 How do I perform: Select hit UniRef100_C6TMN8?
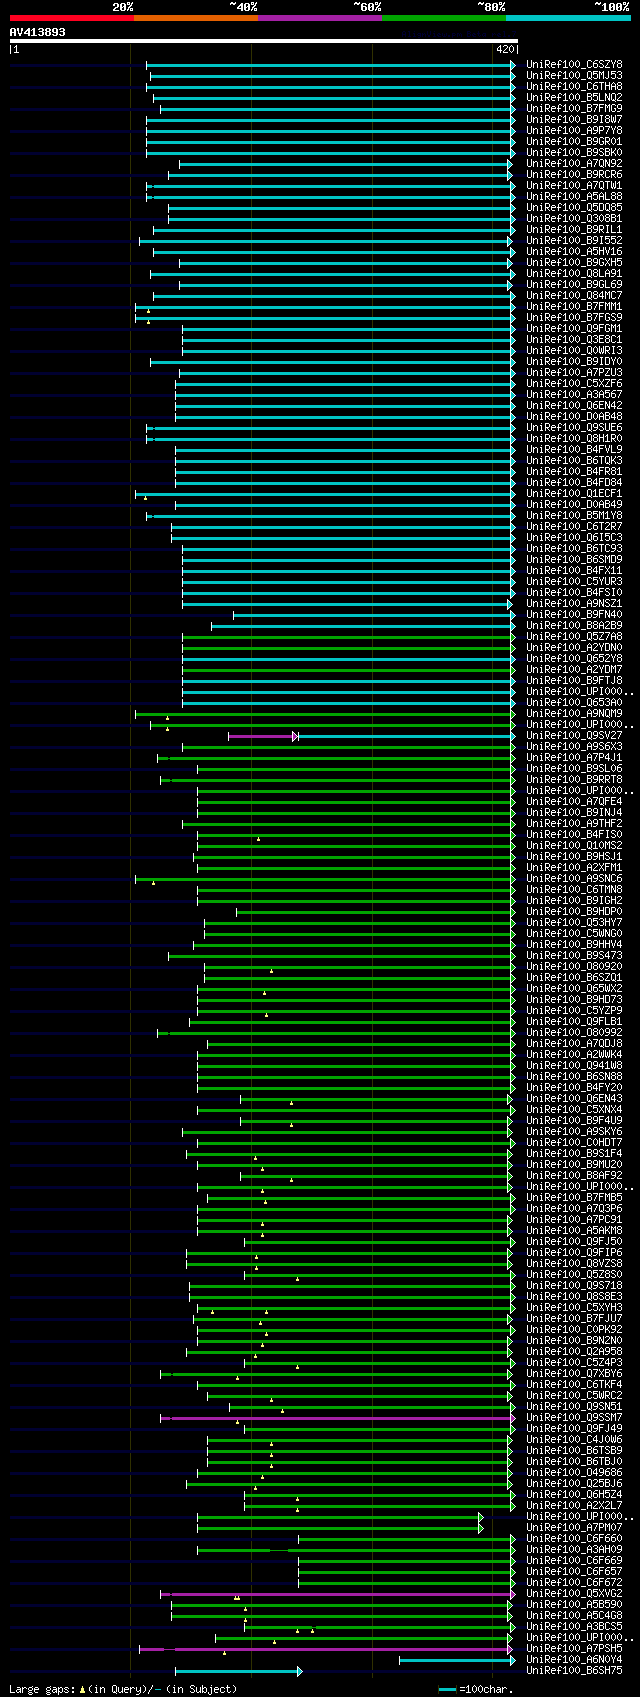point(574,890)
